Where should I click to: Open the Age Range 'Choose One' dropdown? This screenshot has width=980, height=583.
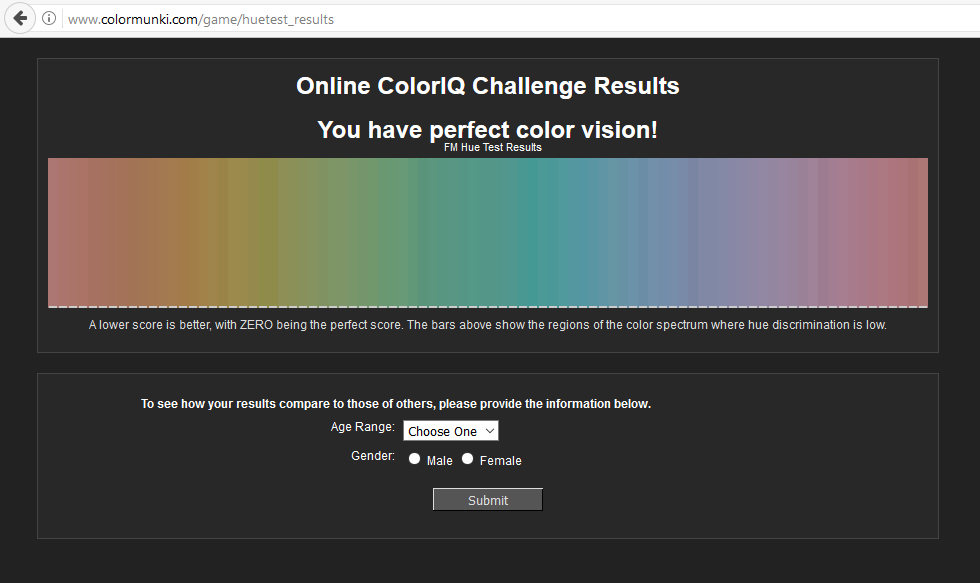pyautogui.click(x=450, y=431)
